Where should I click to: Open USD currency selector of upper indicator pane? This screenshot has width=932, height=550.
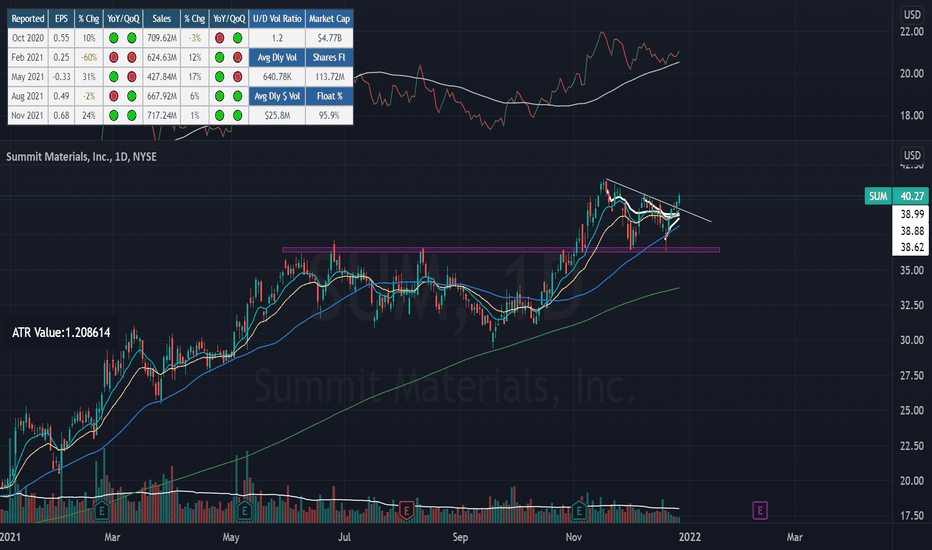coord(912,15)
